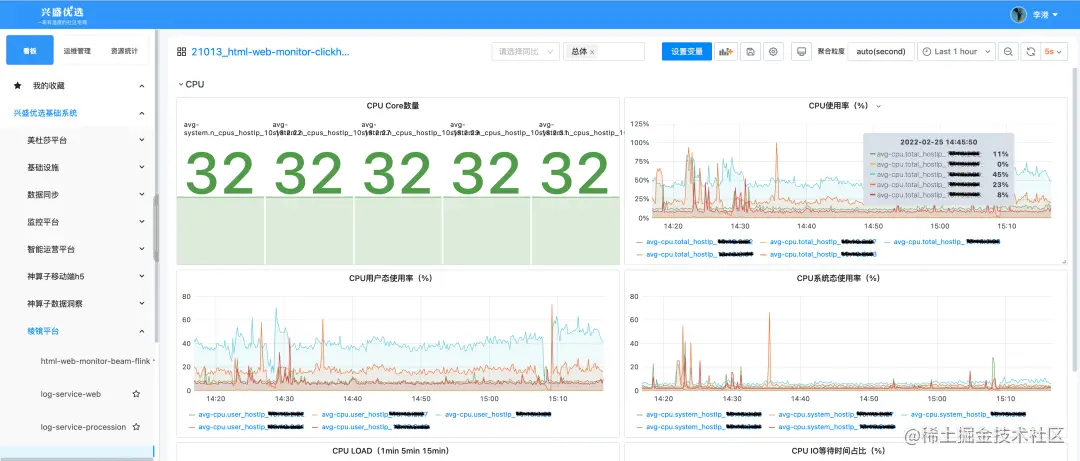The height and width of the screenshot is (461, 1080).
Task: Click the CPU IO等待时间占比 panel title
Action: [838, 451]
